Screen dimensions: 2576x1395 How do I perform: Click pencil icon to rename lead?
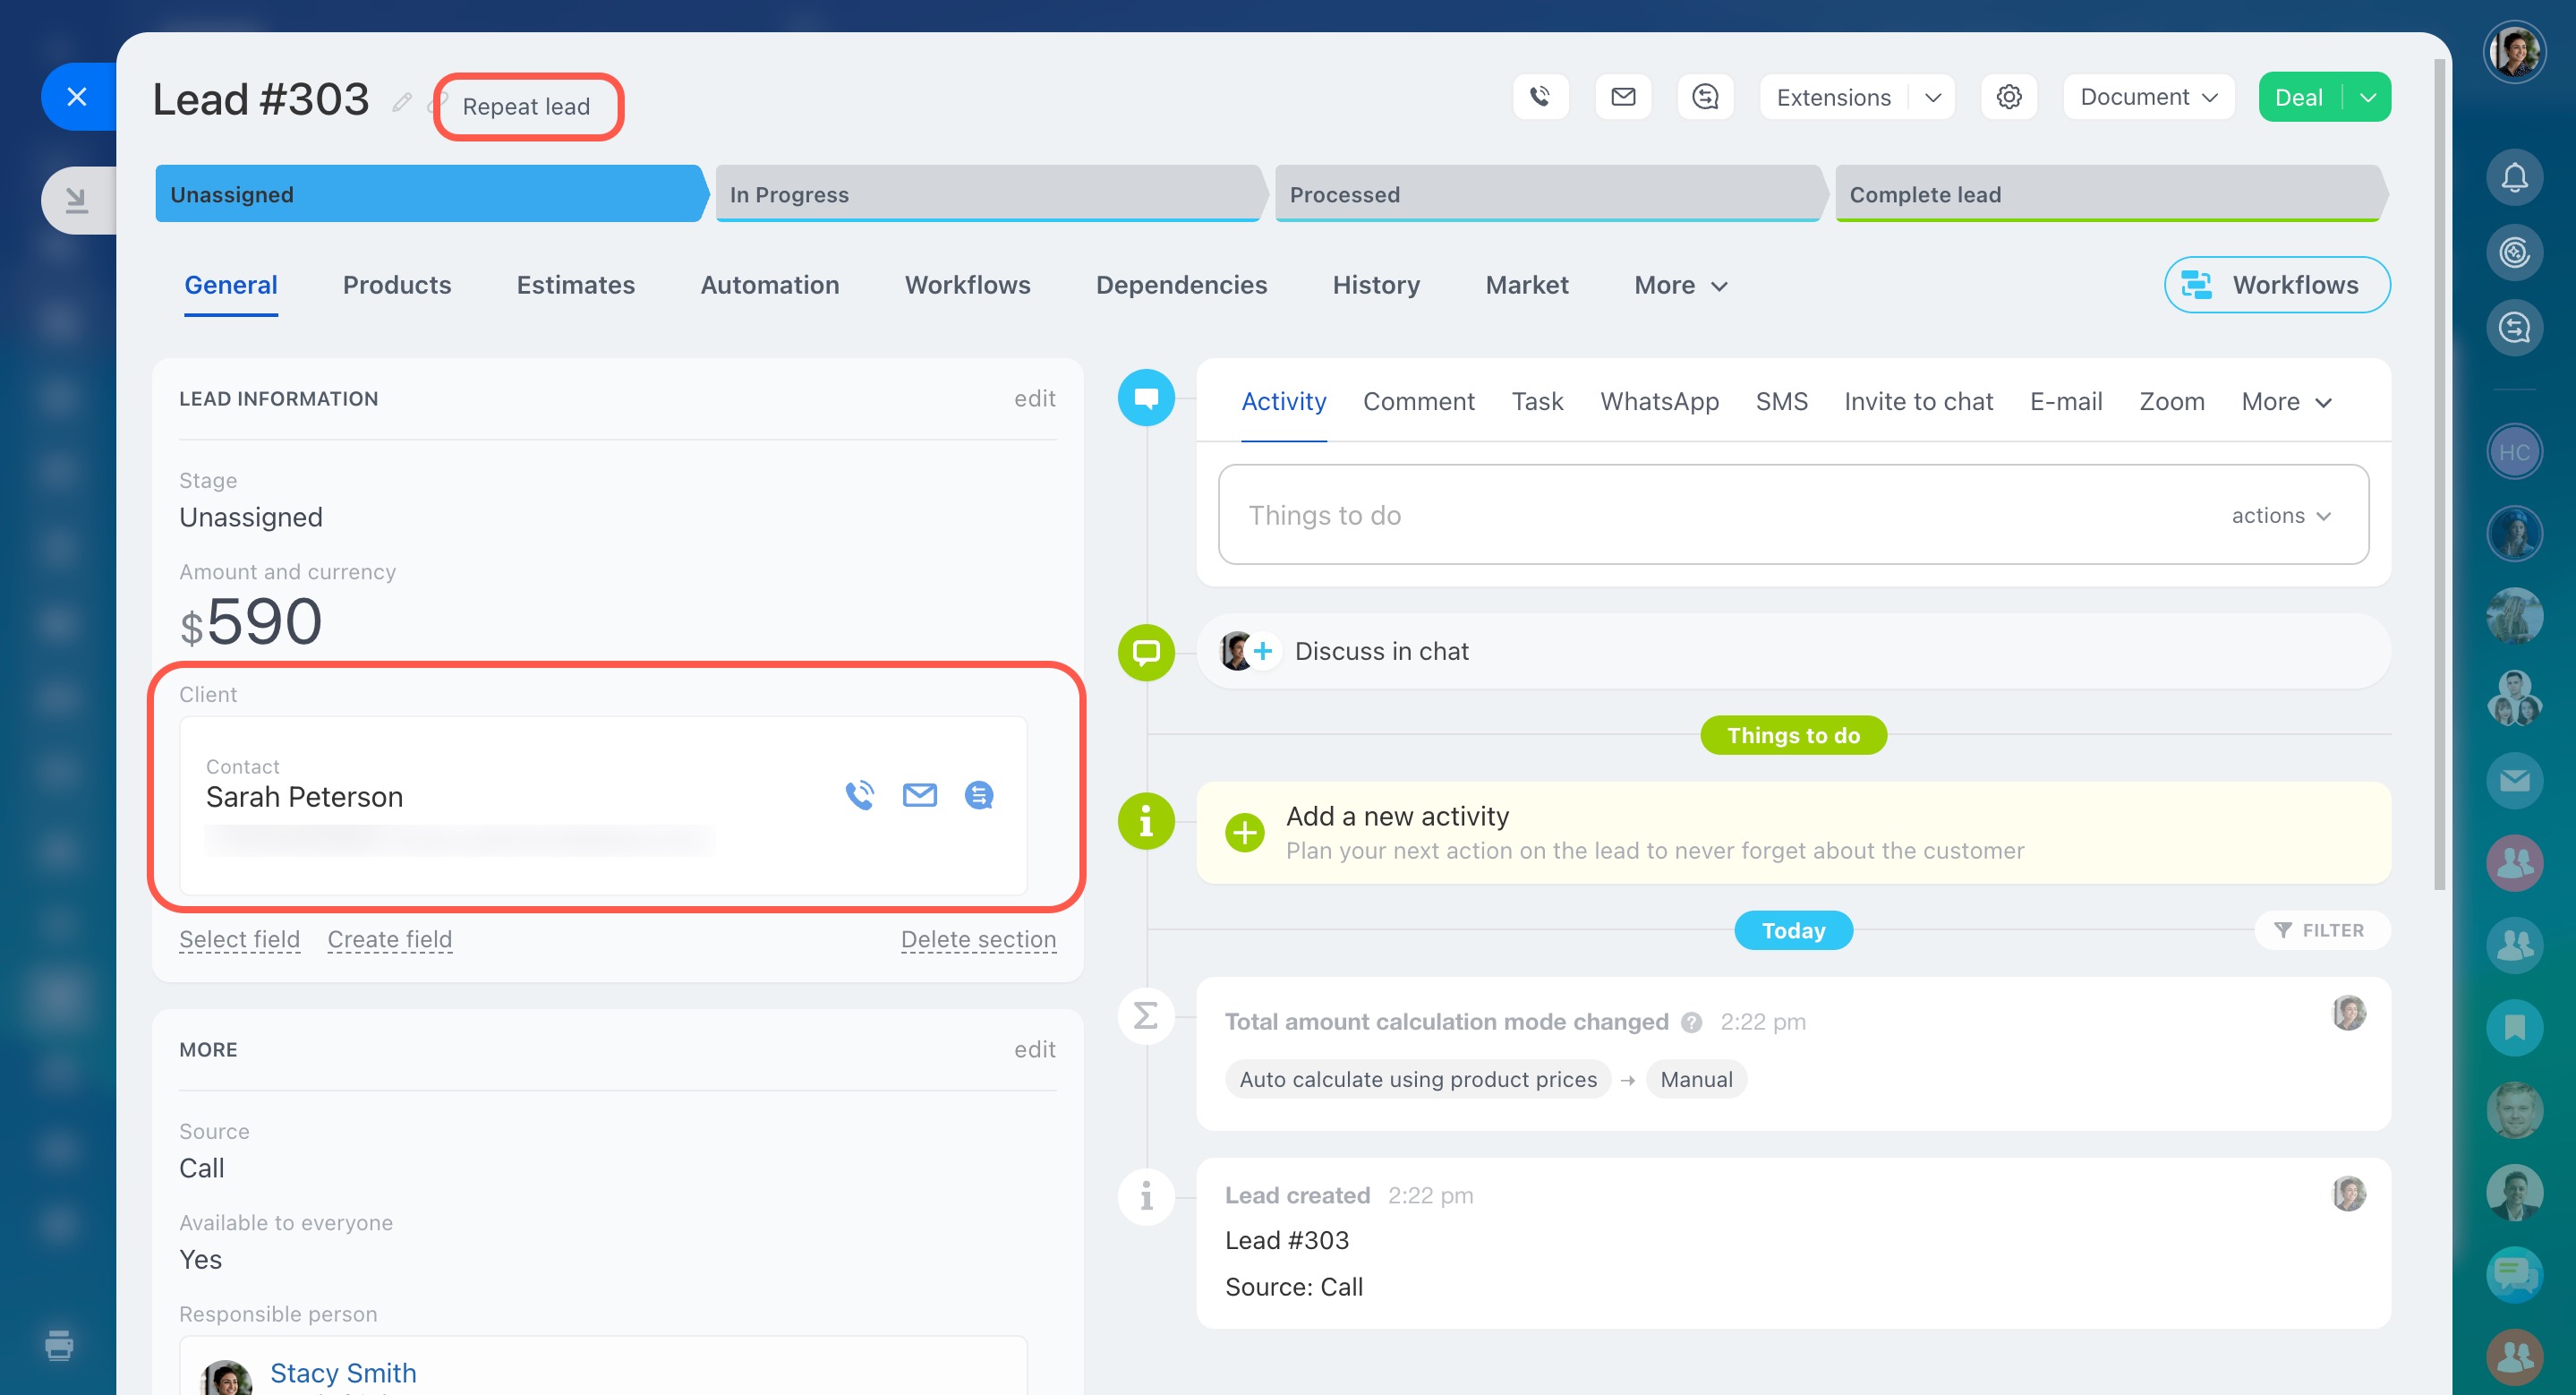tap(402, 102)
